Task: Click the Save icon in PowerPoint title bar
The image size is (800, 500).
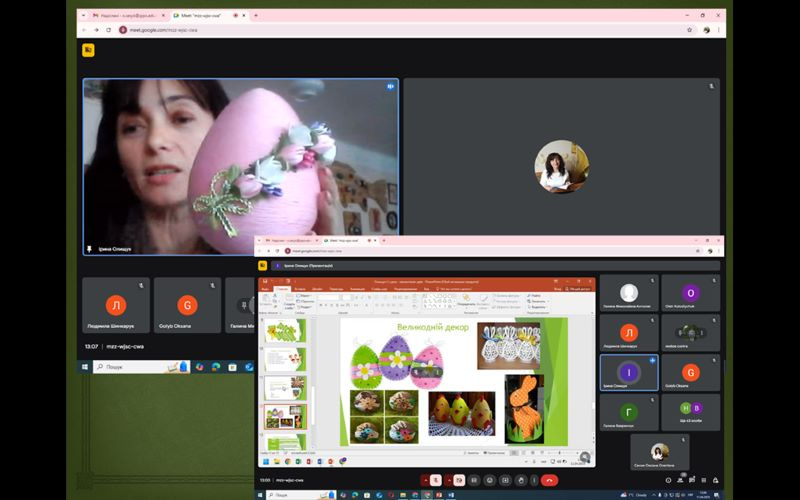Action: [x=264, y=281]
